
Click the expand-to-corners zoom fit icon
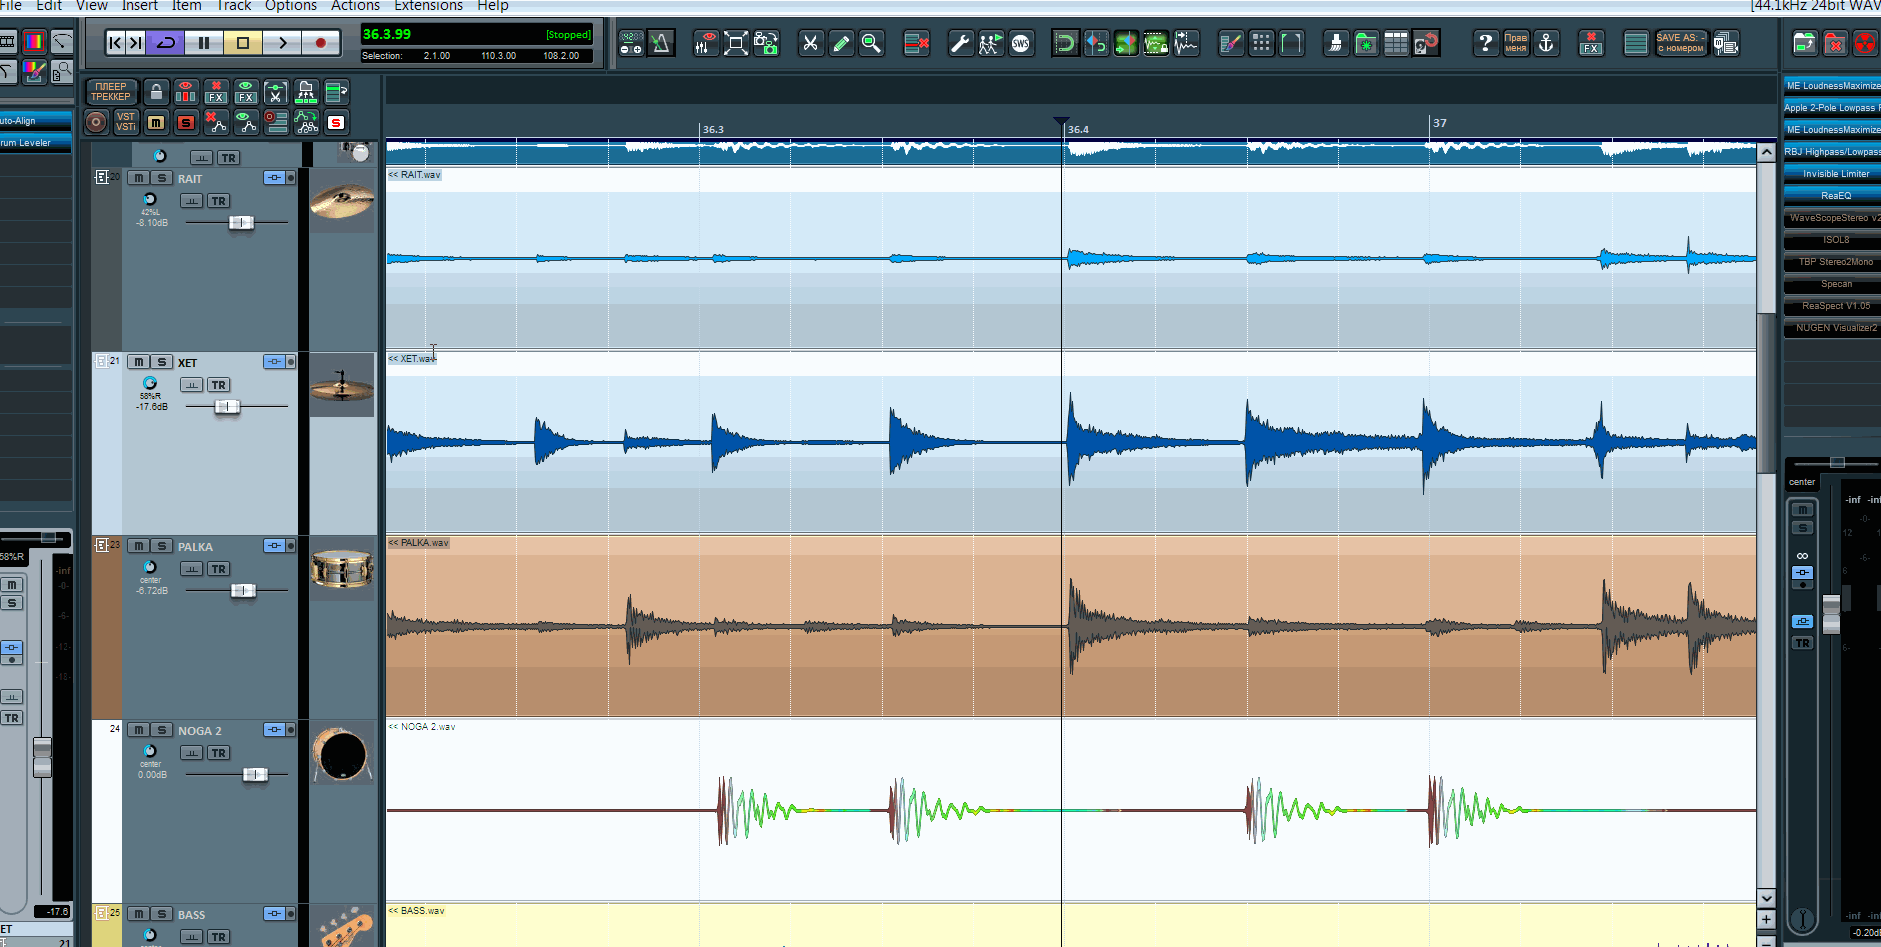tap(736, 43)
